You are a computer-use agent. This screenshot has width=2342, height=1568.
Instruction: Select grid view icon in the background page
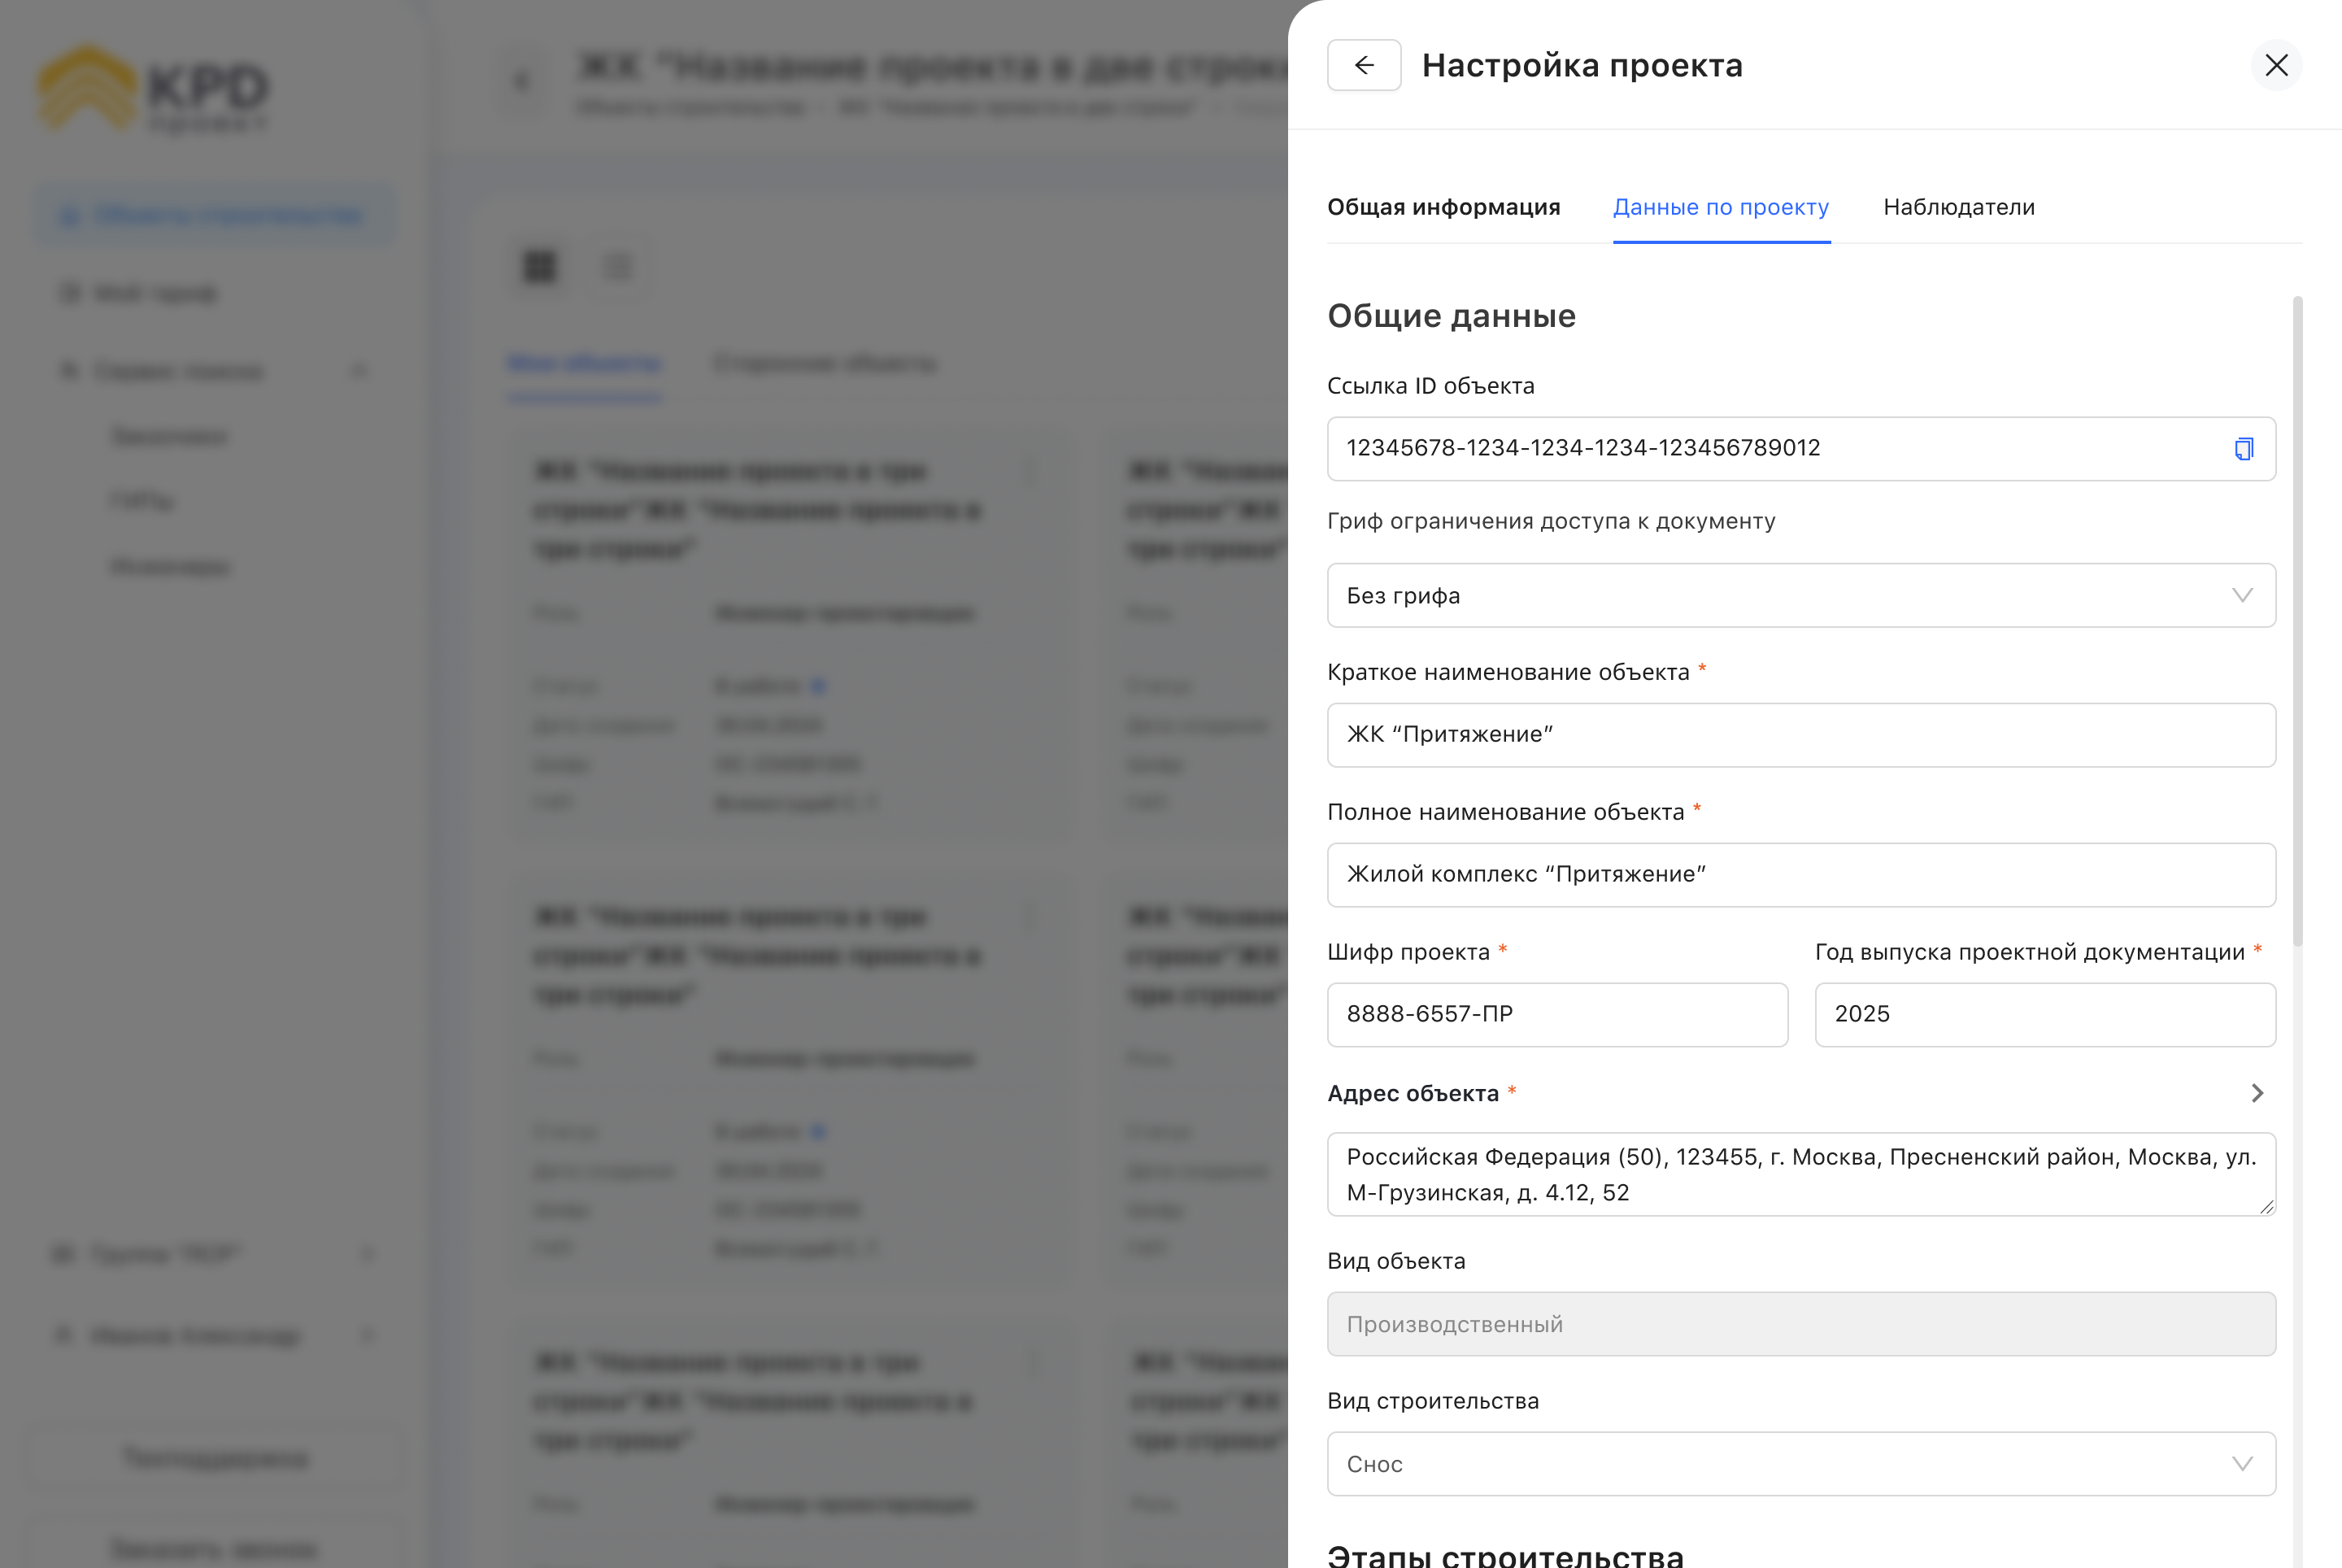[539, 267]
